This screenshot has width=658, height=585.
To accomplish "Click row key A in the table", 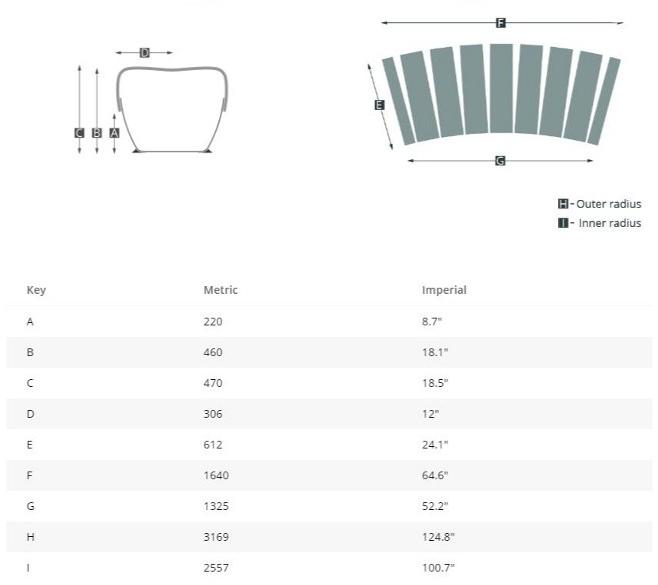I will [30, 322].
